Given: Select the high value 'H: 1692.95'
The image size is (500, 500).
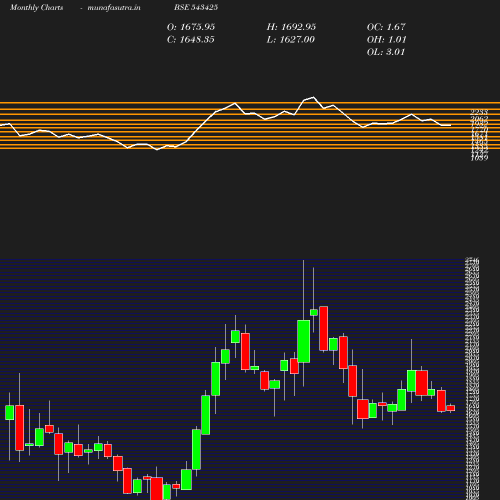Looking at the screenshot, I should pyautogui.click(x=291, y=27).
